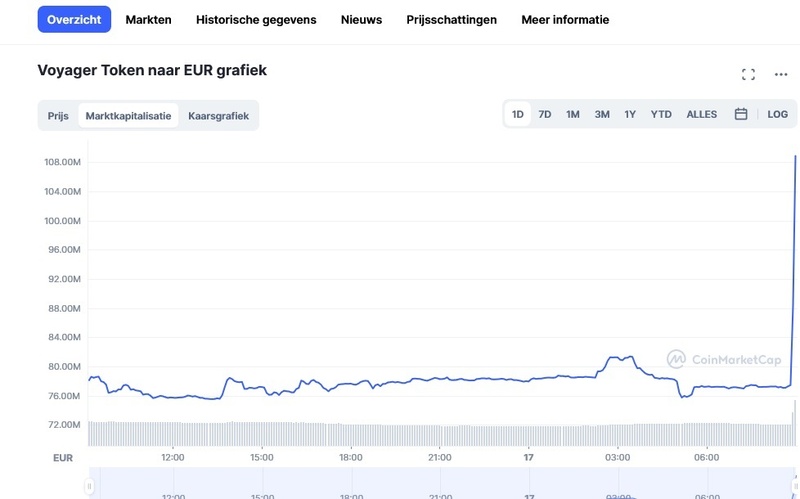Viewport: 800px width, 499px height.
Task: Open the Nieuws tab
Action: pos(361,19)
